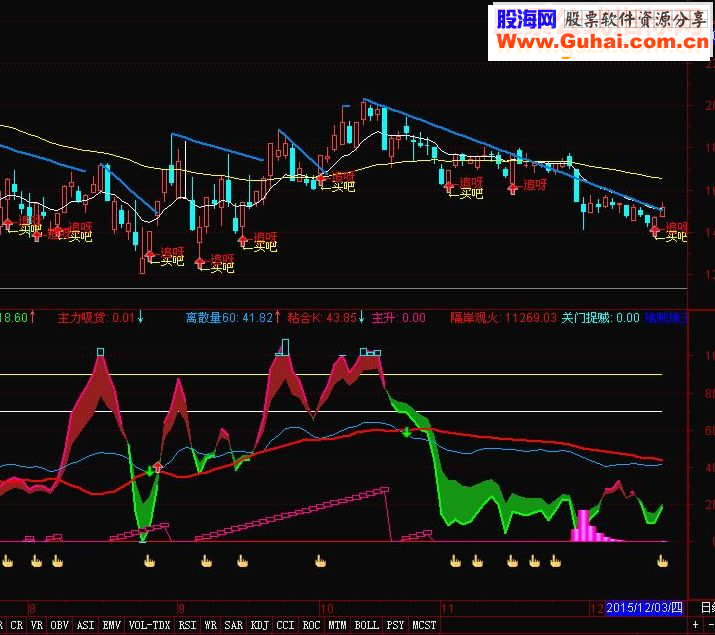715x635 pixels.
Task: Open the PSY indicator tab
Action: point(395,625)
